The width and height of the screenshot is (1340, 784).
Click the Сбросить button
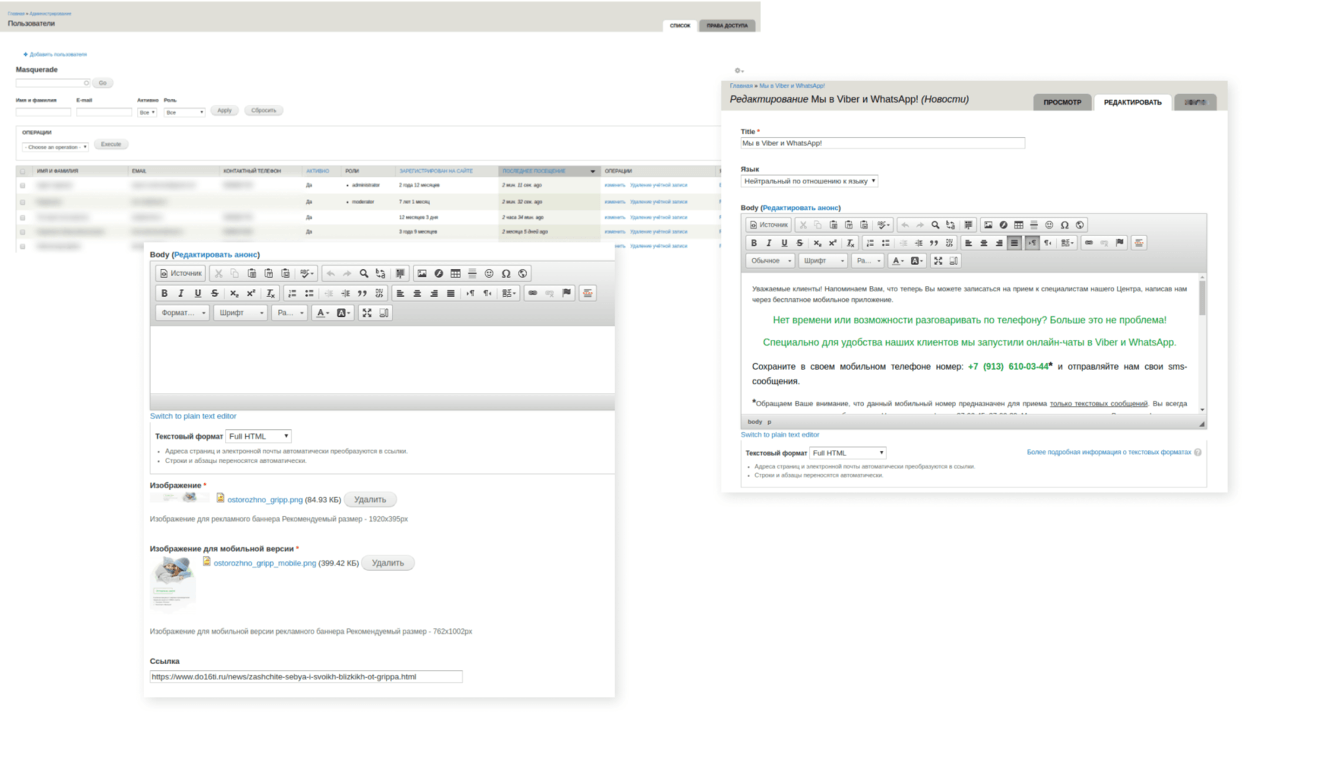coord(264,111)
